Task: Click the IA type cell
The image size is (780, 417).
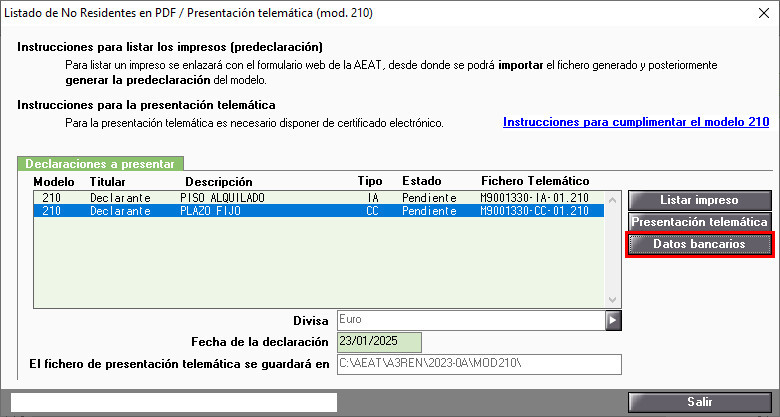Action: (x=373, y=198)
